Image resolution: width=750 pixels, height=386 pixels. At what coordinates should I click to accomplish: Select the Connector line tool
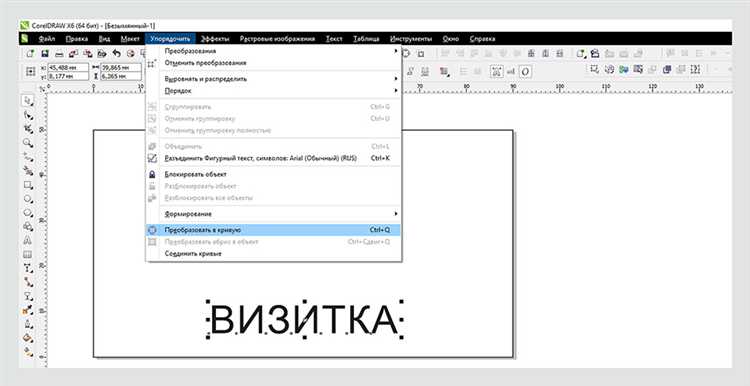tap(28, 282)
